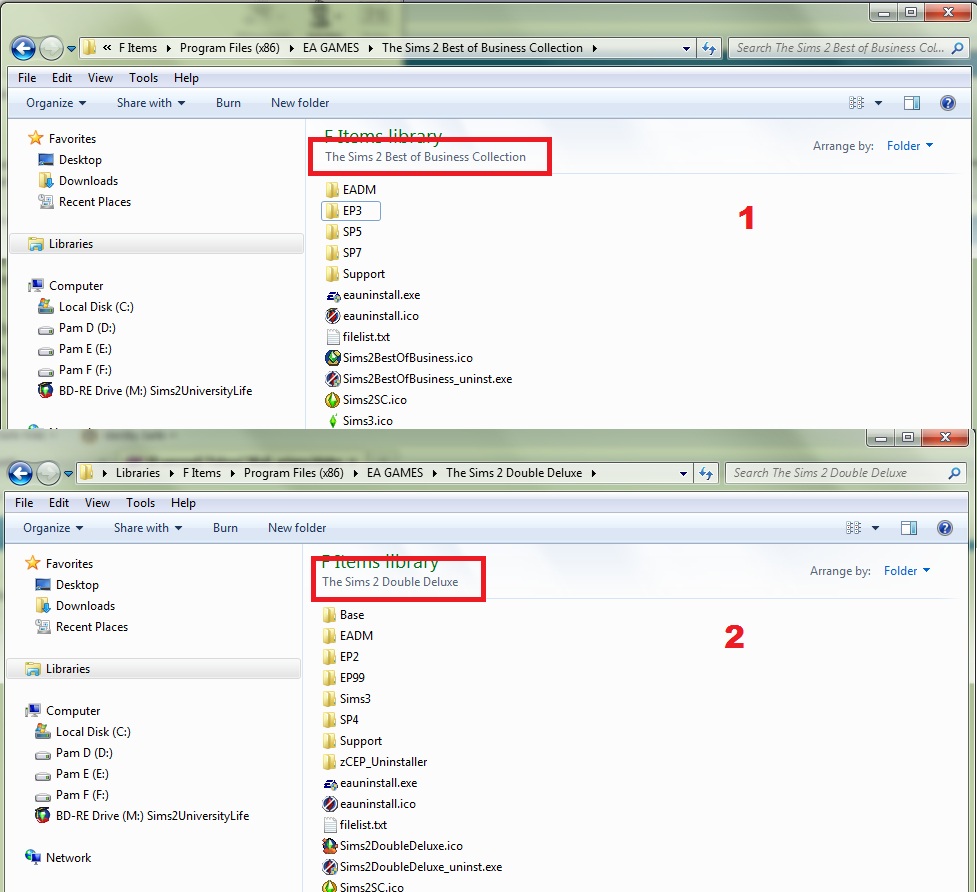The width and height of the screenshot is (977, 892).
Task: Toggle the preview pane button
Action: click(911, 102)
